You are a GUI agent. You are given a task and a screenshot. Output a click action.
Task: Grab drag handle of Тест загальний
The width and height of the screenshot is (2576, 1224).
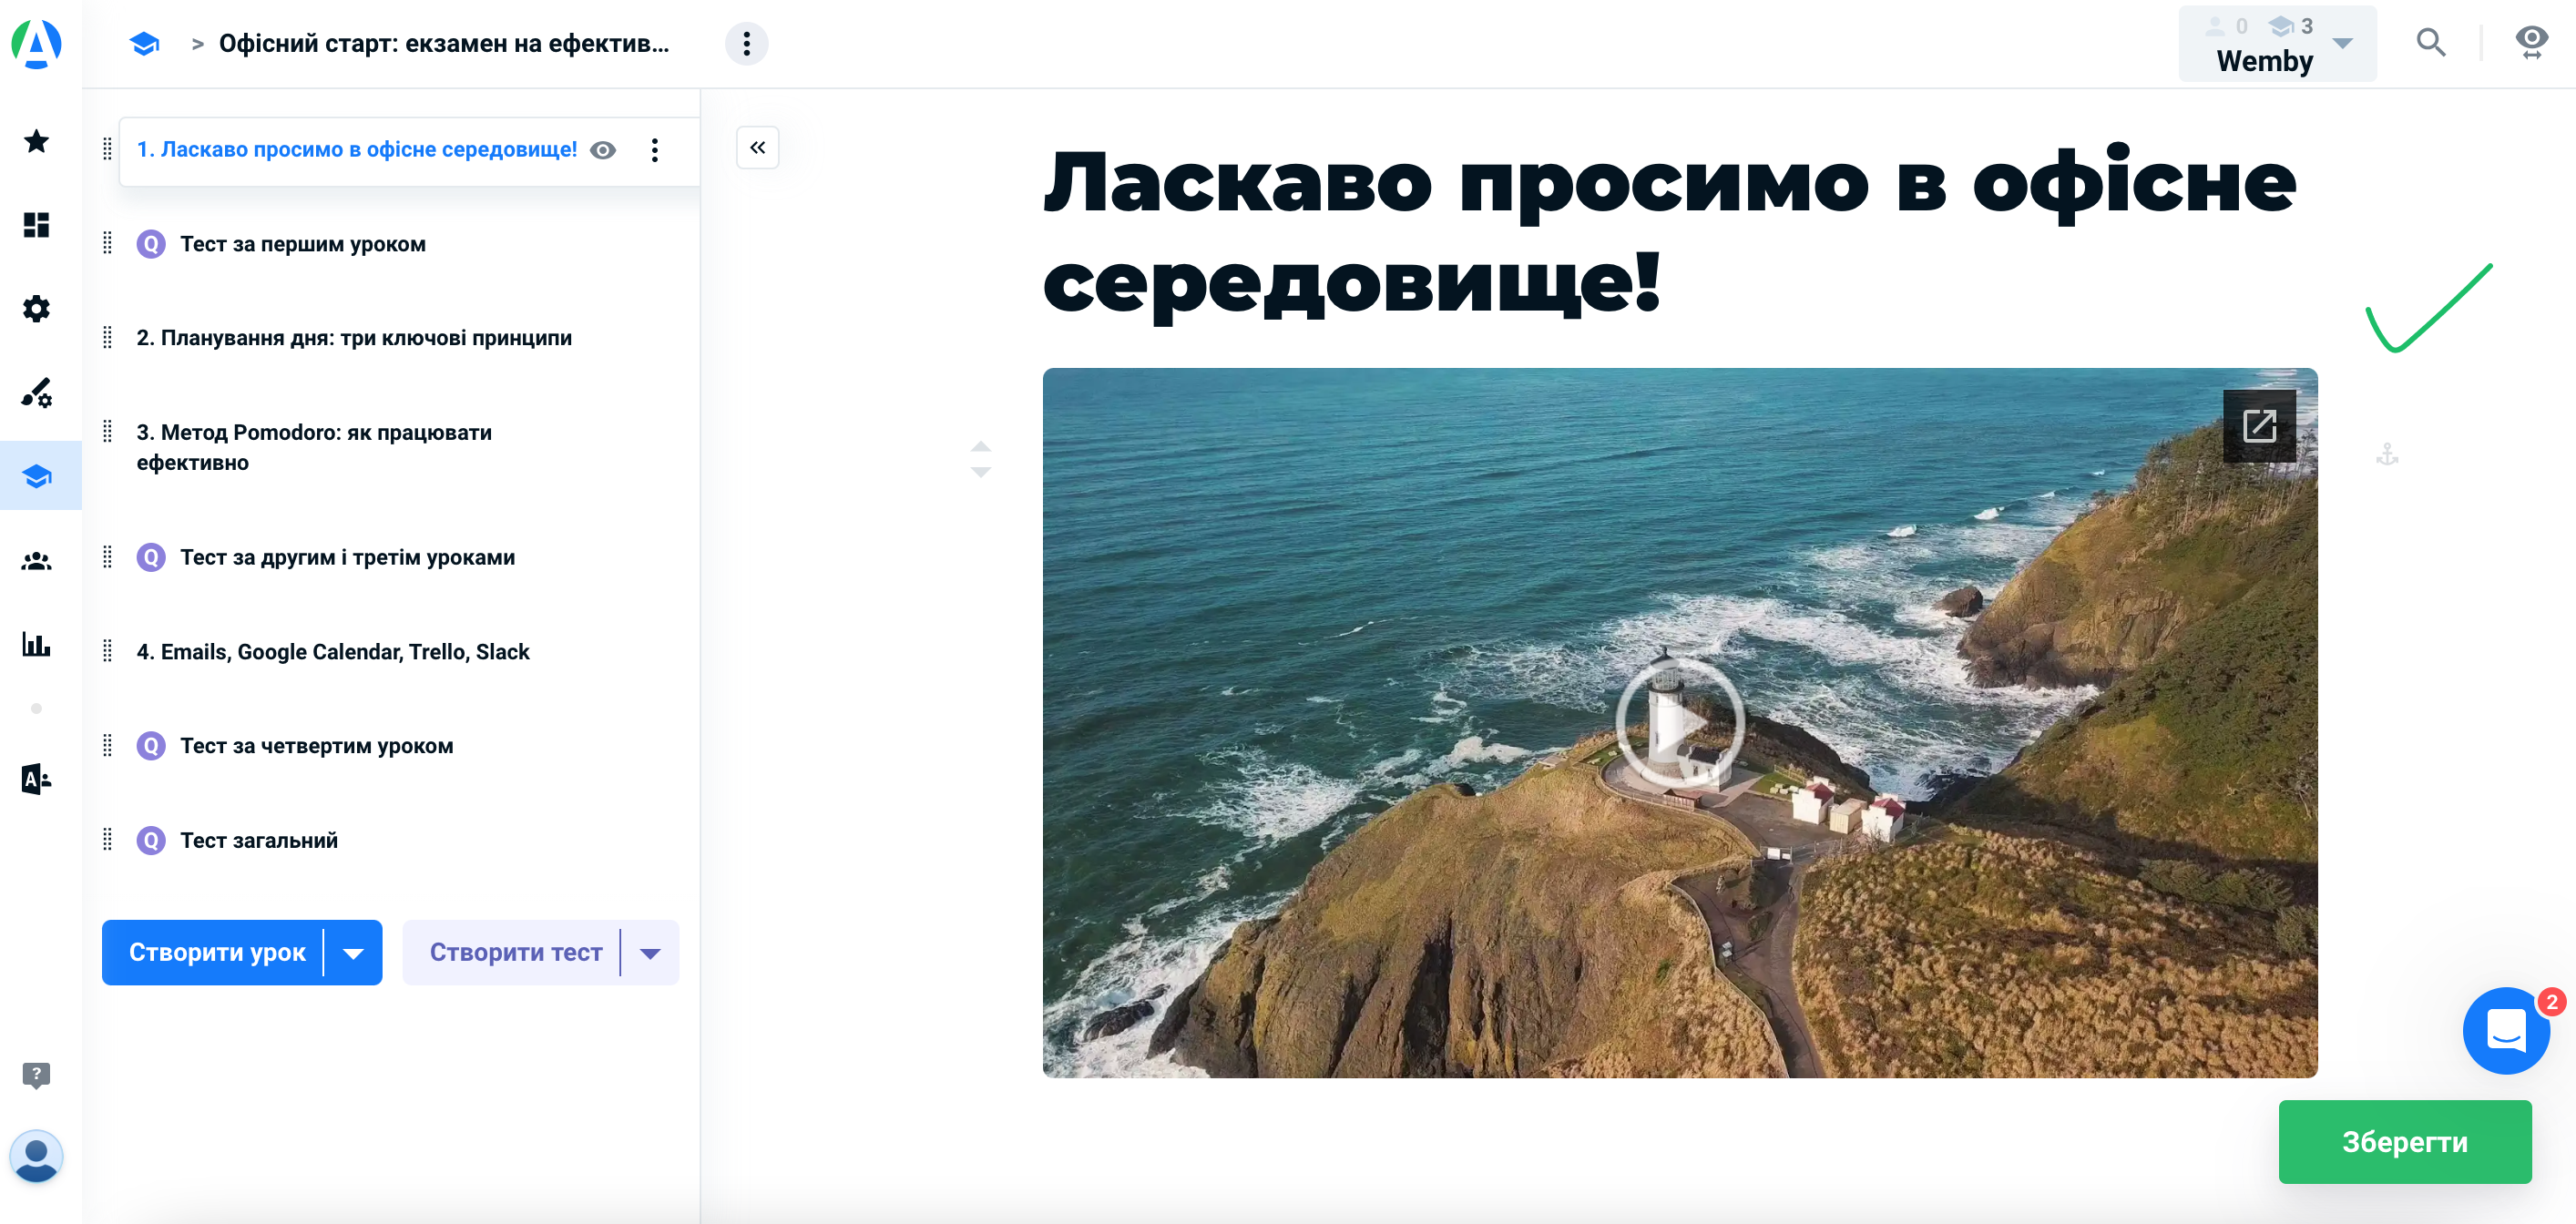click(x=107, y=839)
